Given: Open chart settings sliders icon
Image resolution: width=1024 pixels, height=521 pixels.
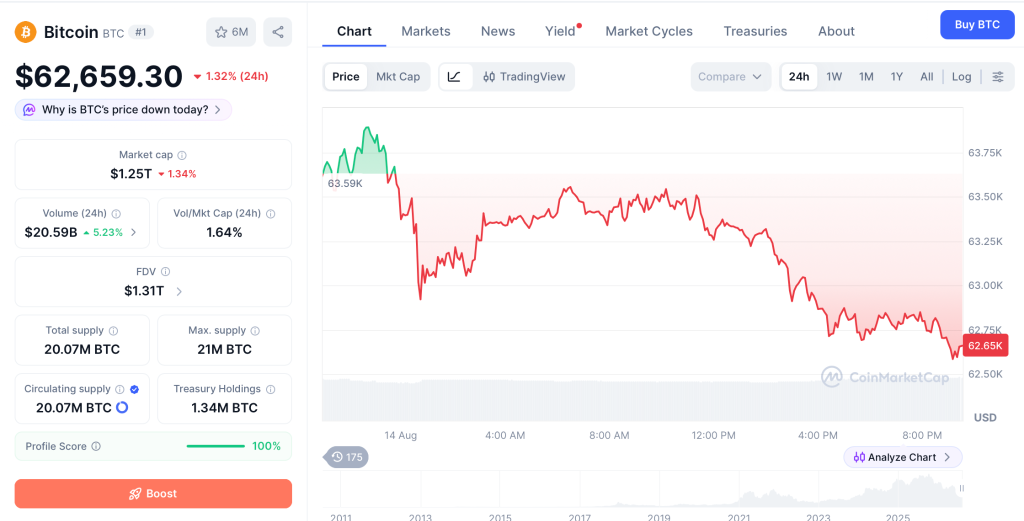Looking at the screenshot, I should pyautogui.click(x=998, y=76).
